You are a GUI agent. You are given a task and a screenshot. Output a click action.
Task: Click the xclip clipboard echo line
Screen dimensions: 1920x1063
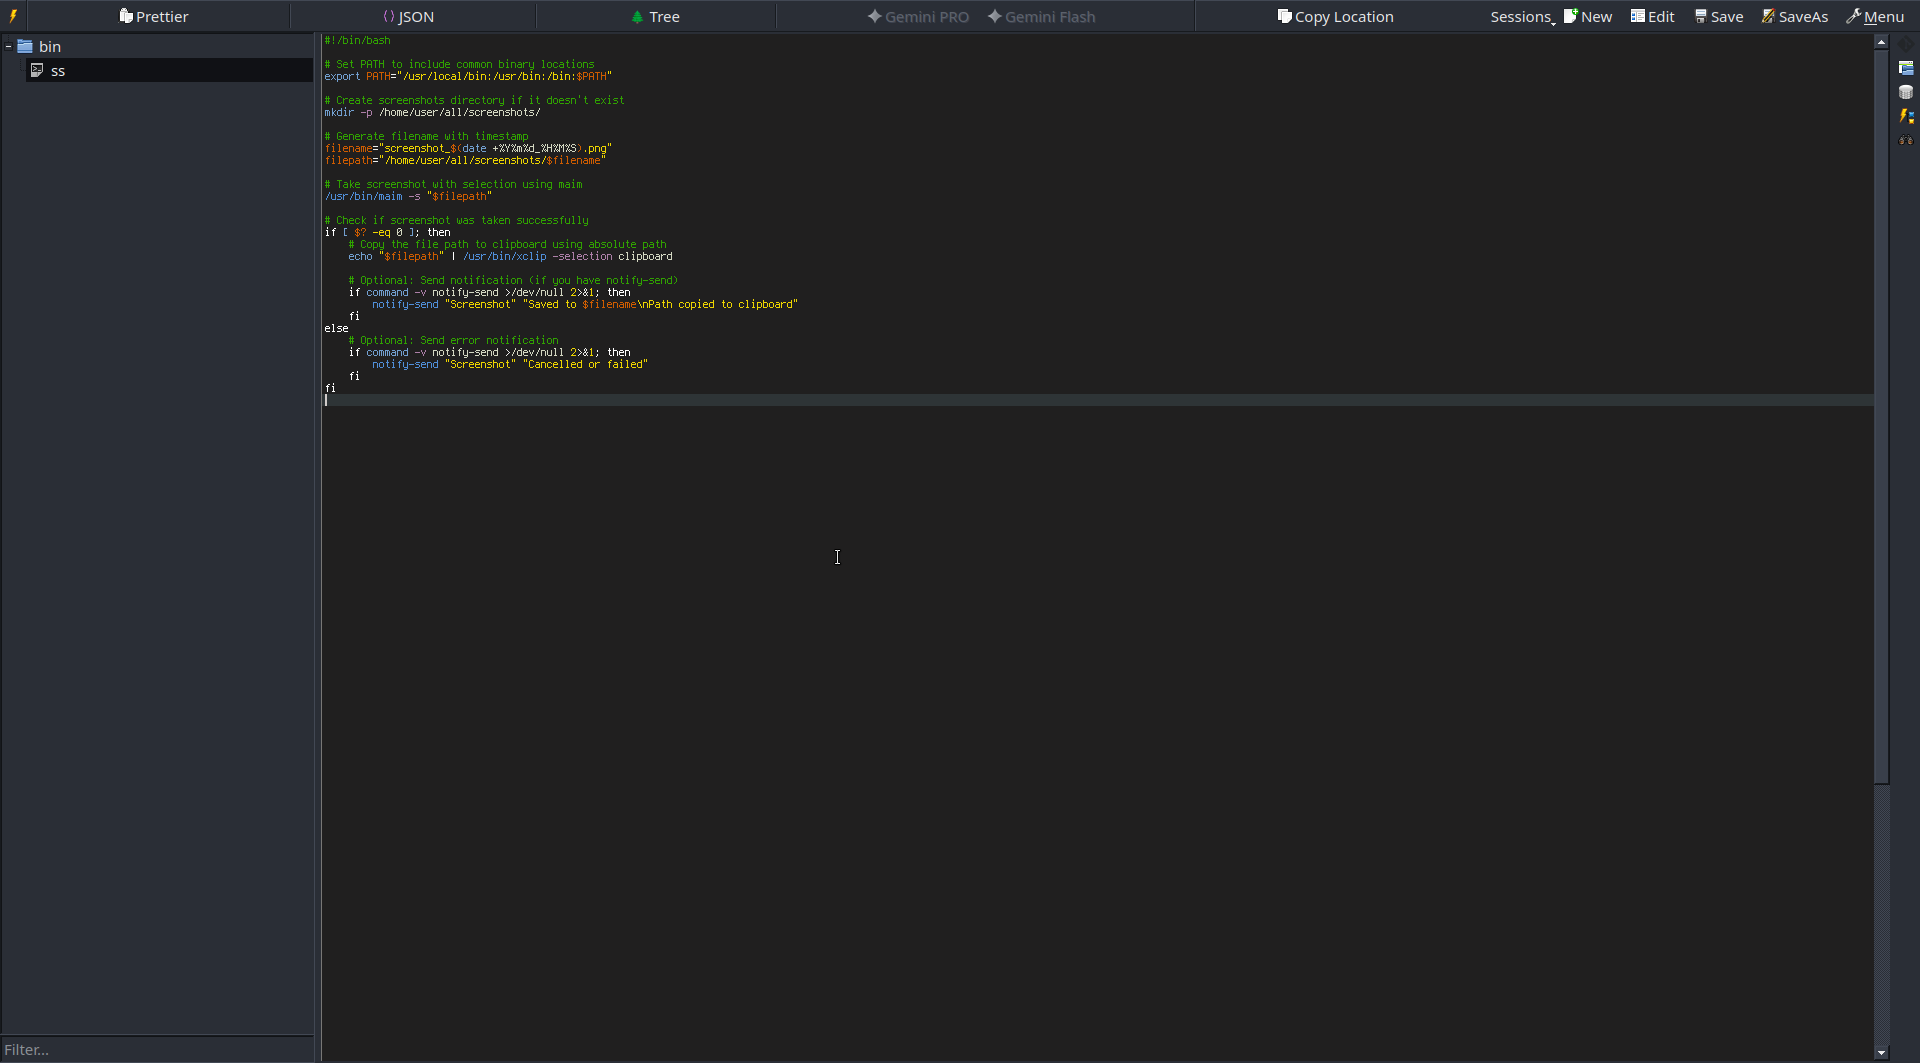[x=510, y=256]
